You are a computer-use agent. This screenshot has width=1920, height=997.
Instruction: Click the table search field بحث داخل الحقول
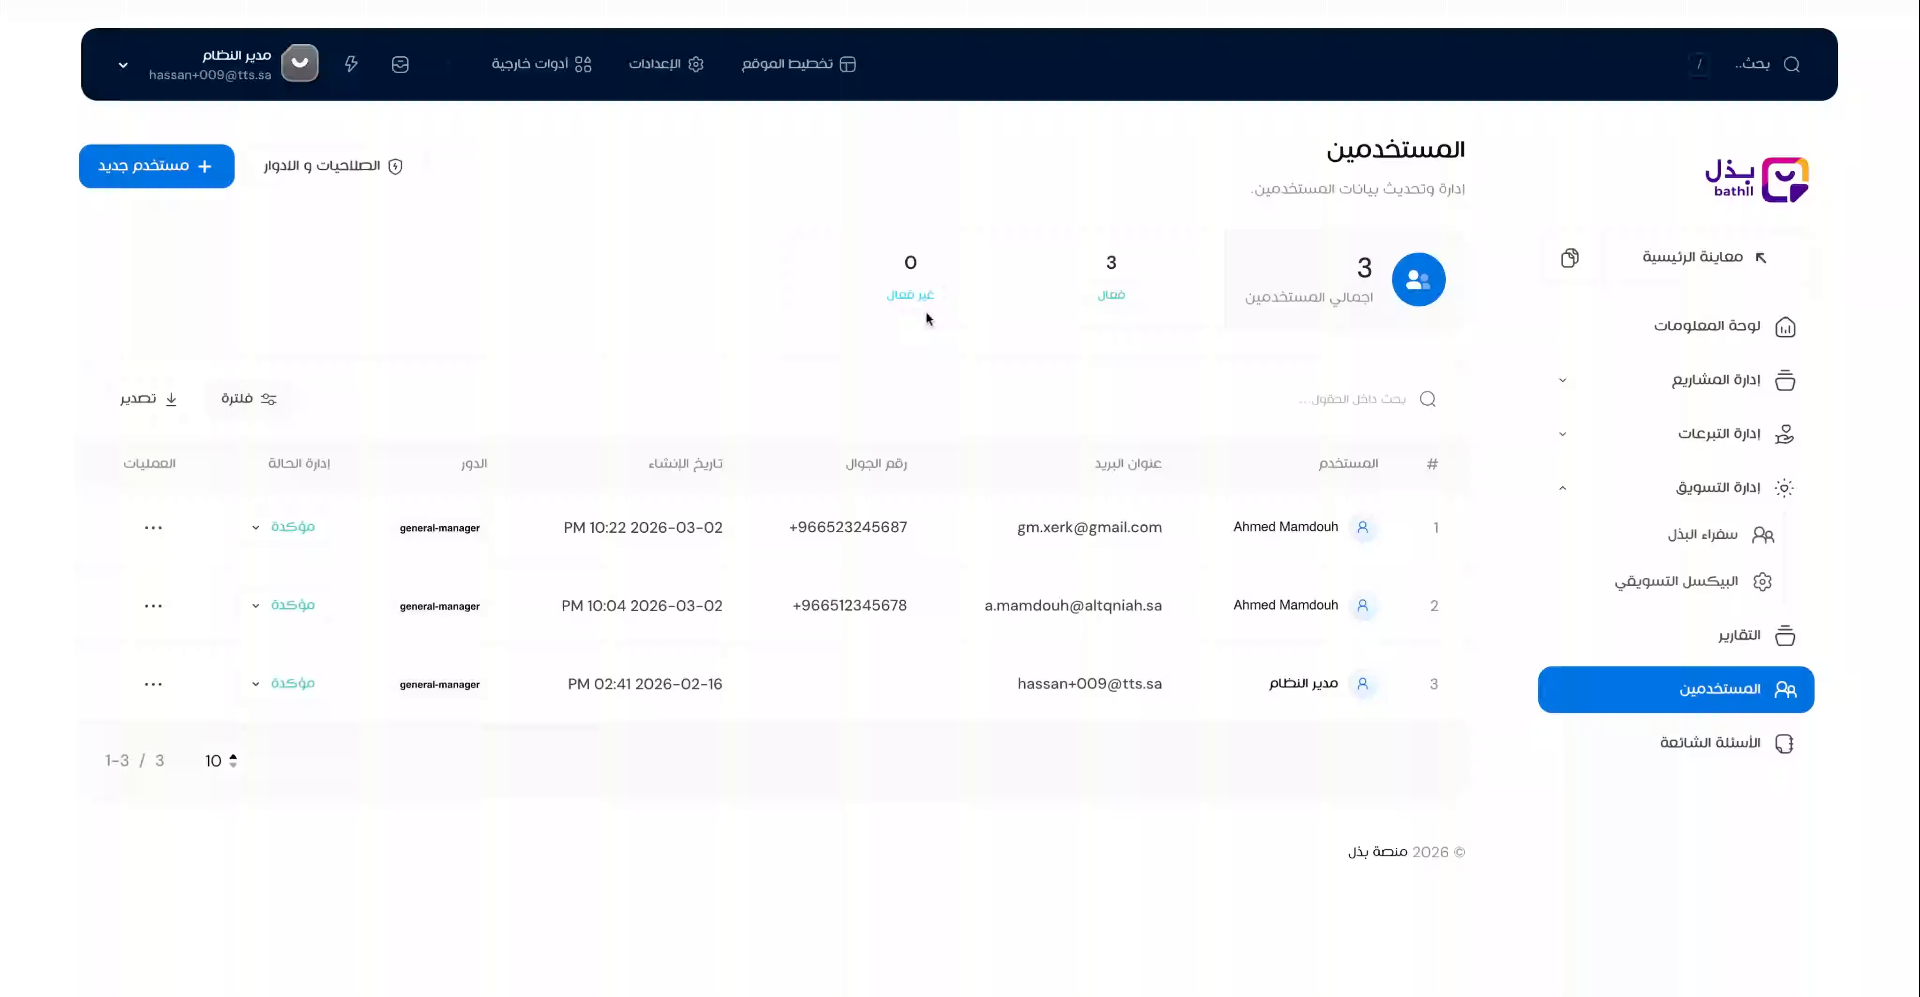pyautogui.click(x=1355, y=399)
